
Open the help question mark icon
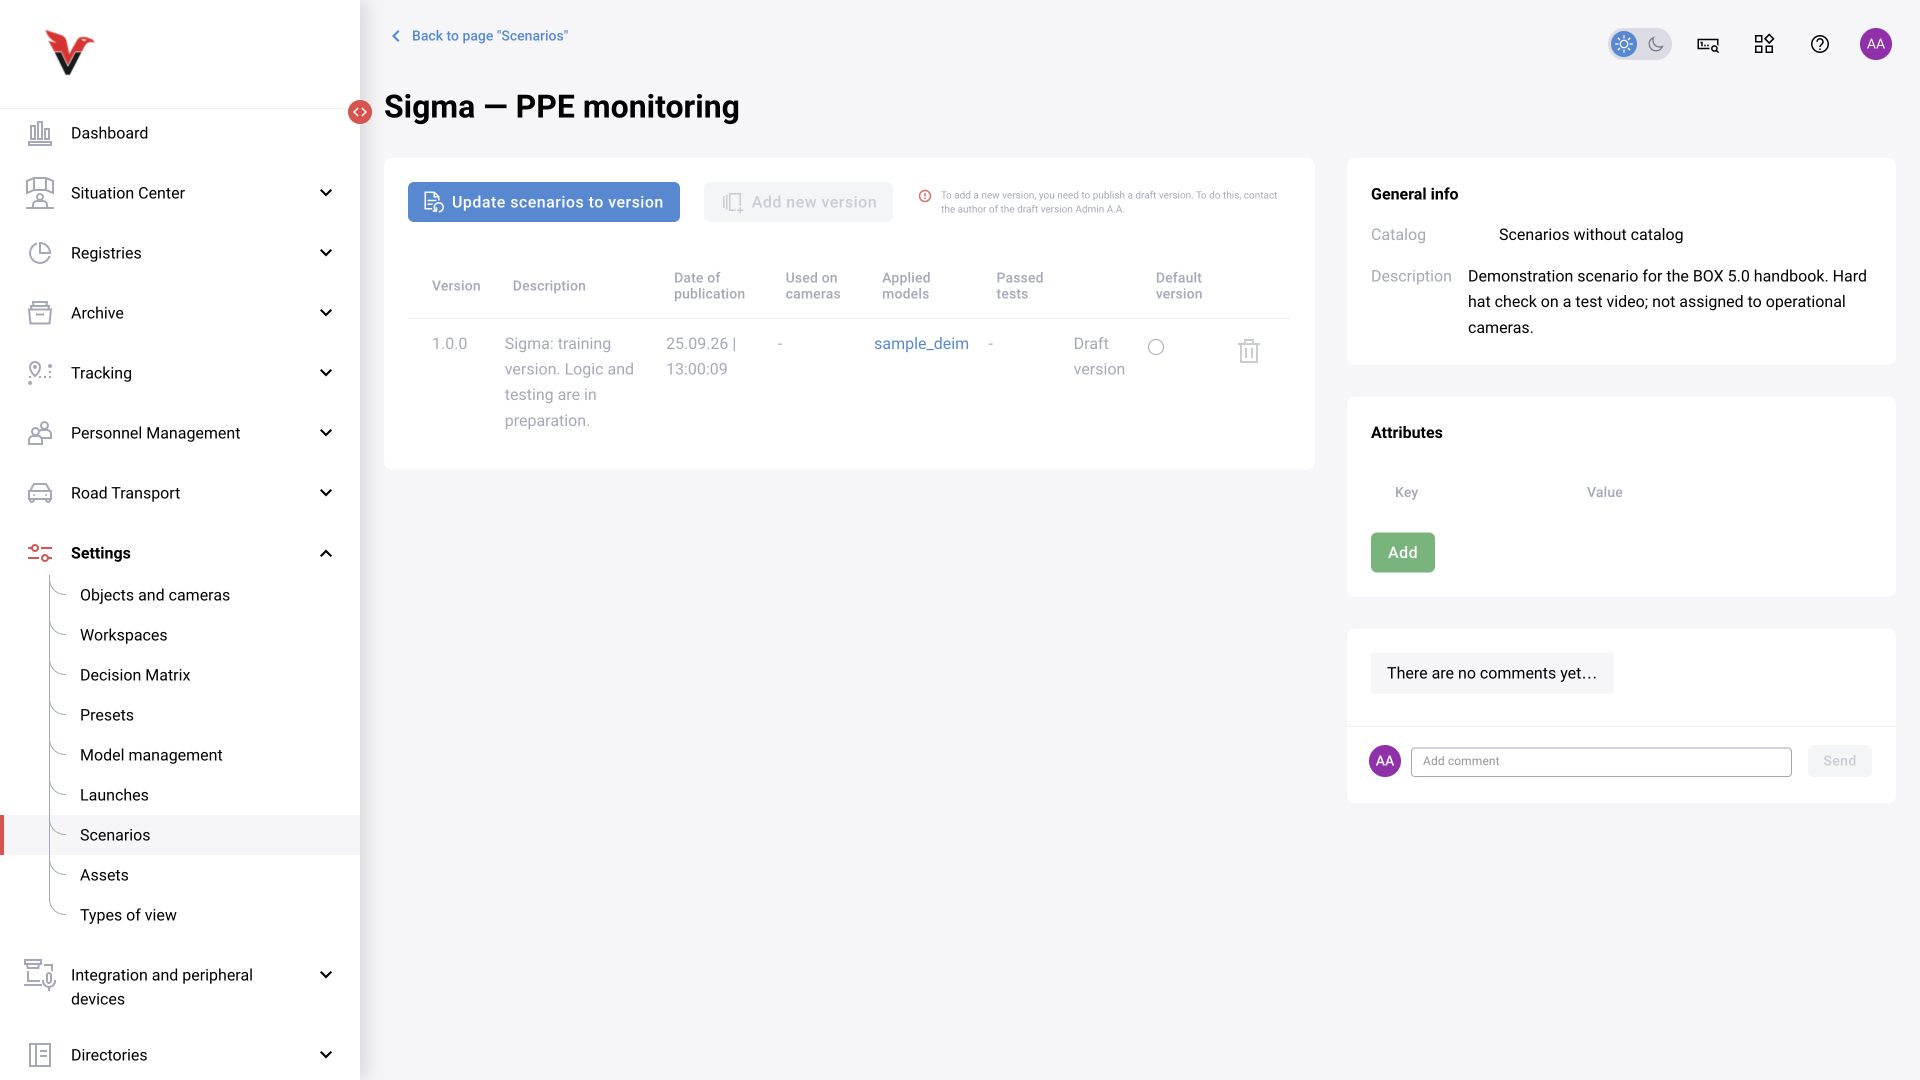[x=1820, y=44]
